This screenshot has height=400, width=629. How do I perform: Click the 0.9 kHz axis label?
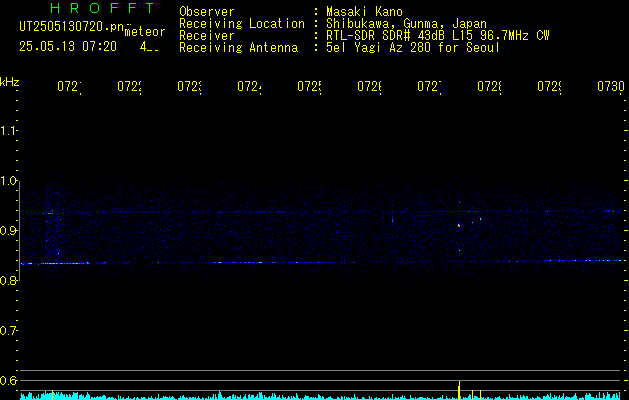tap(8, 230)
